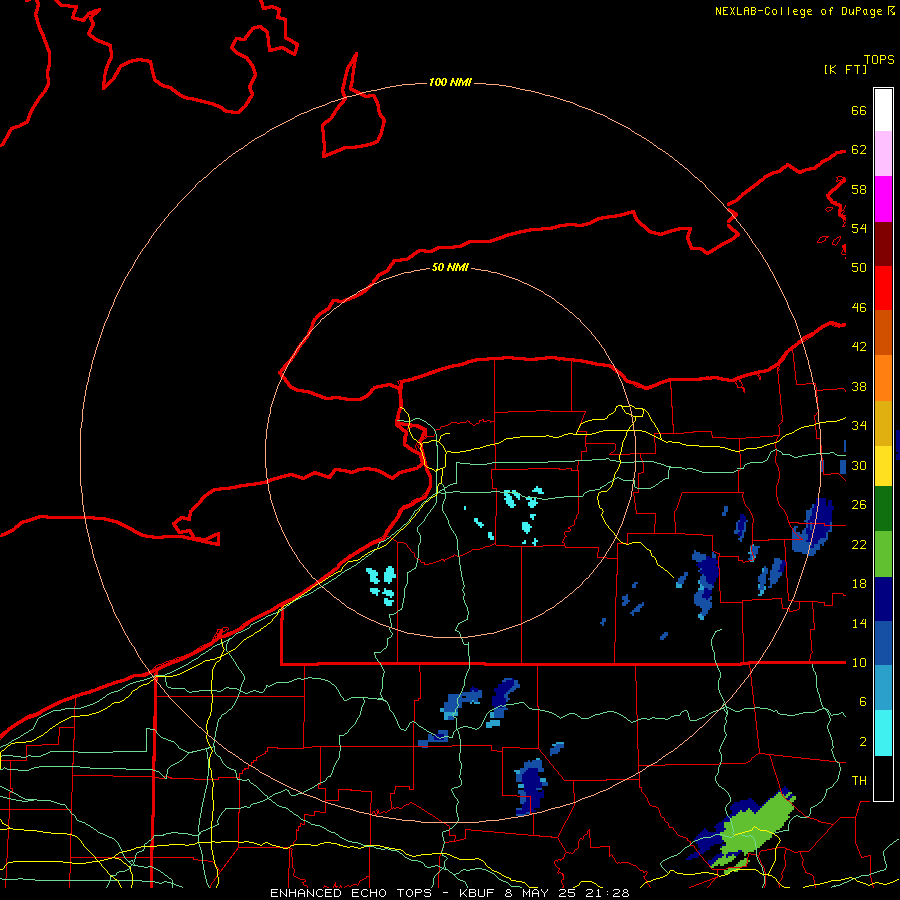Click the 30 value on the scale

859,465
